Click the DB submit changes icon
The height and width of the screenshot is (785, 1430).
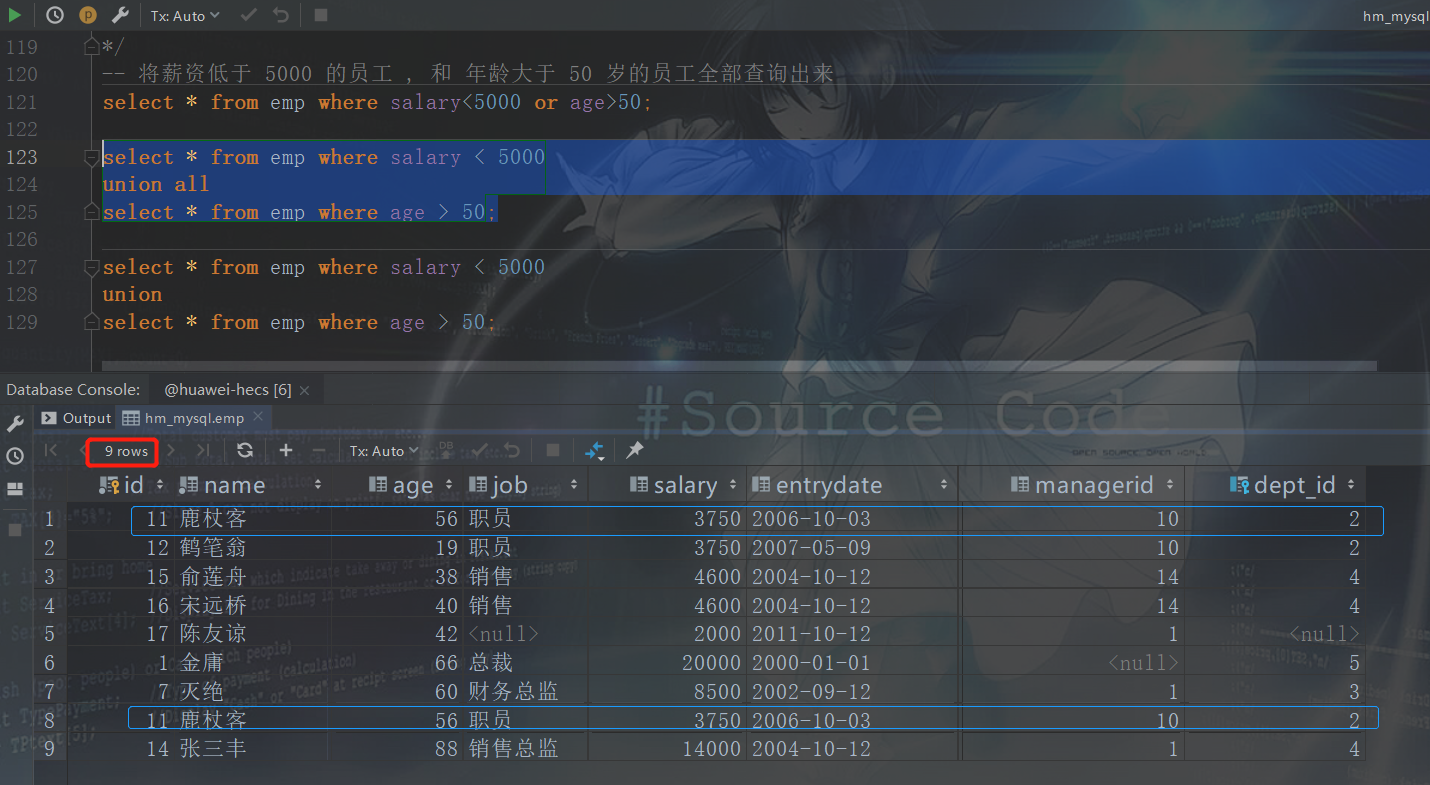[446, 451]
